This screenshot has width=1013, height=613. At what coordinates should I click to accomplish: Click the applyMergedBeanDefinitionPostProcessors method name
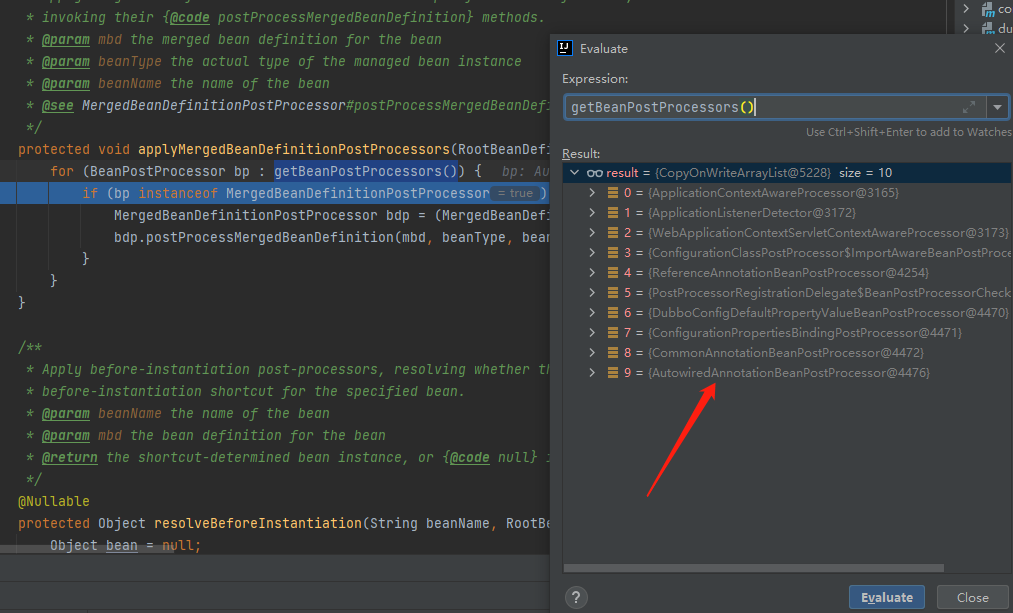(293, 149)
